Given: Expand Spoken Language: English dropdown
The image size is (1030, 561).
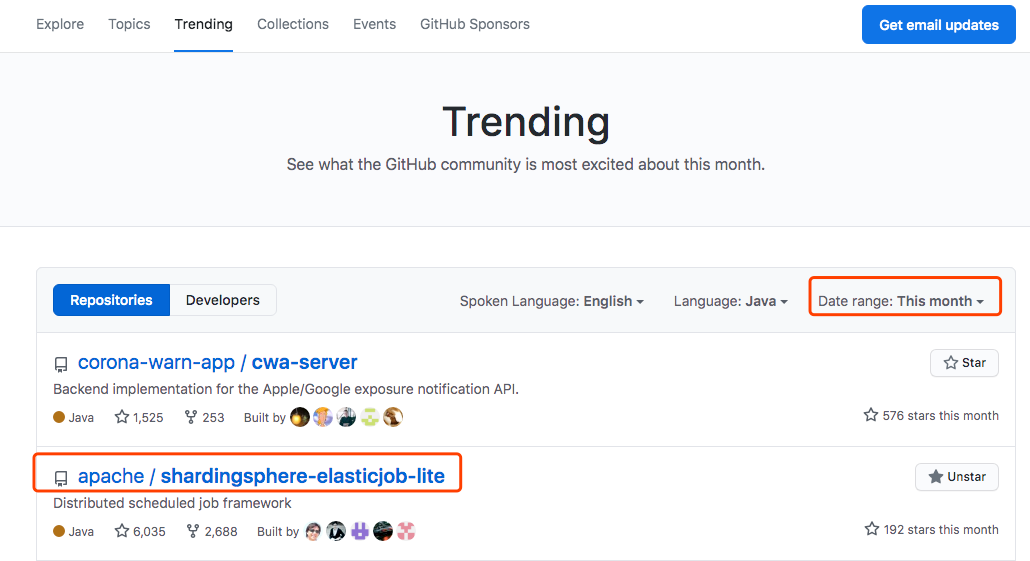Looking at the screenshot, I should [x=552, y=301].
